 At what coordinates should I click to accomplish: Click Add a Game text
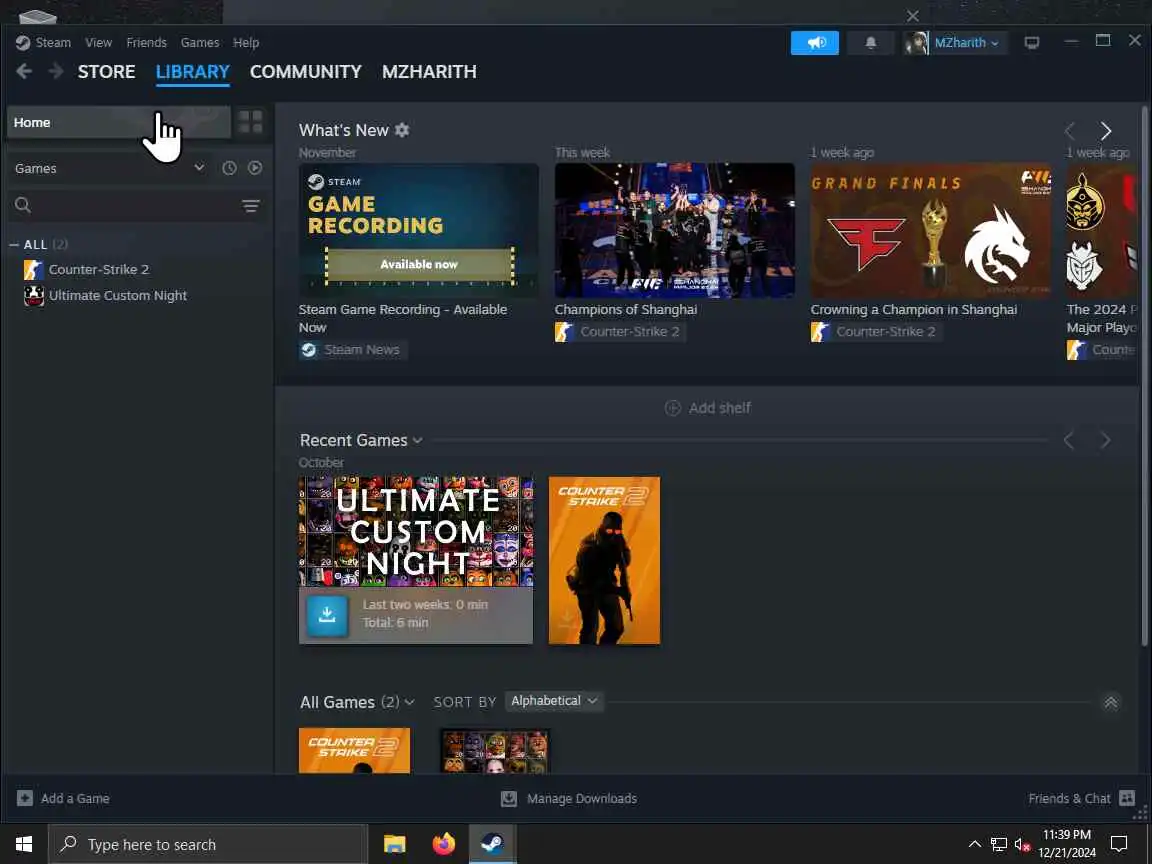tap(75, 798)
